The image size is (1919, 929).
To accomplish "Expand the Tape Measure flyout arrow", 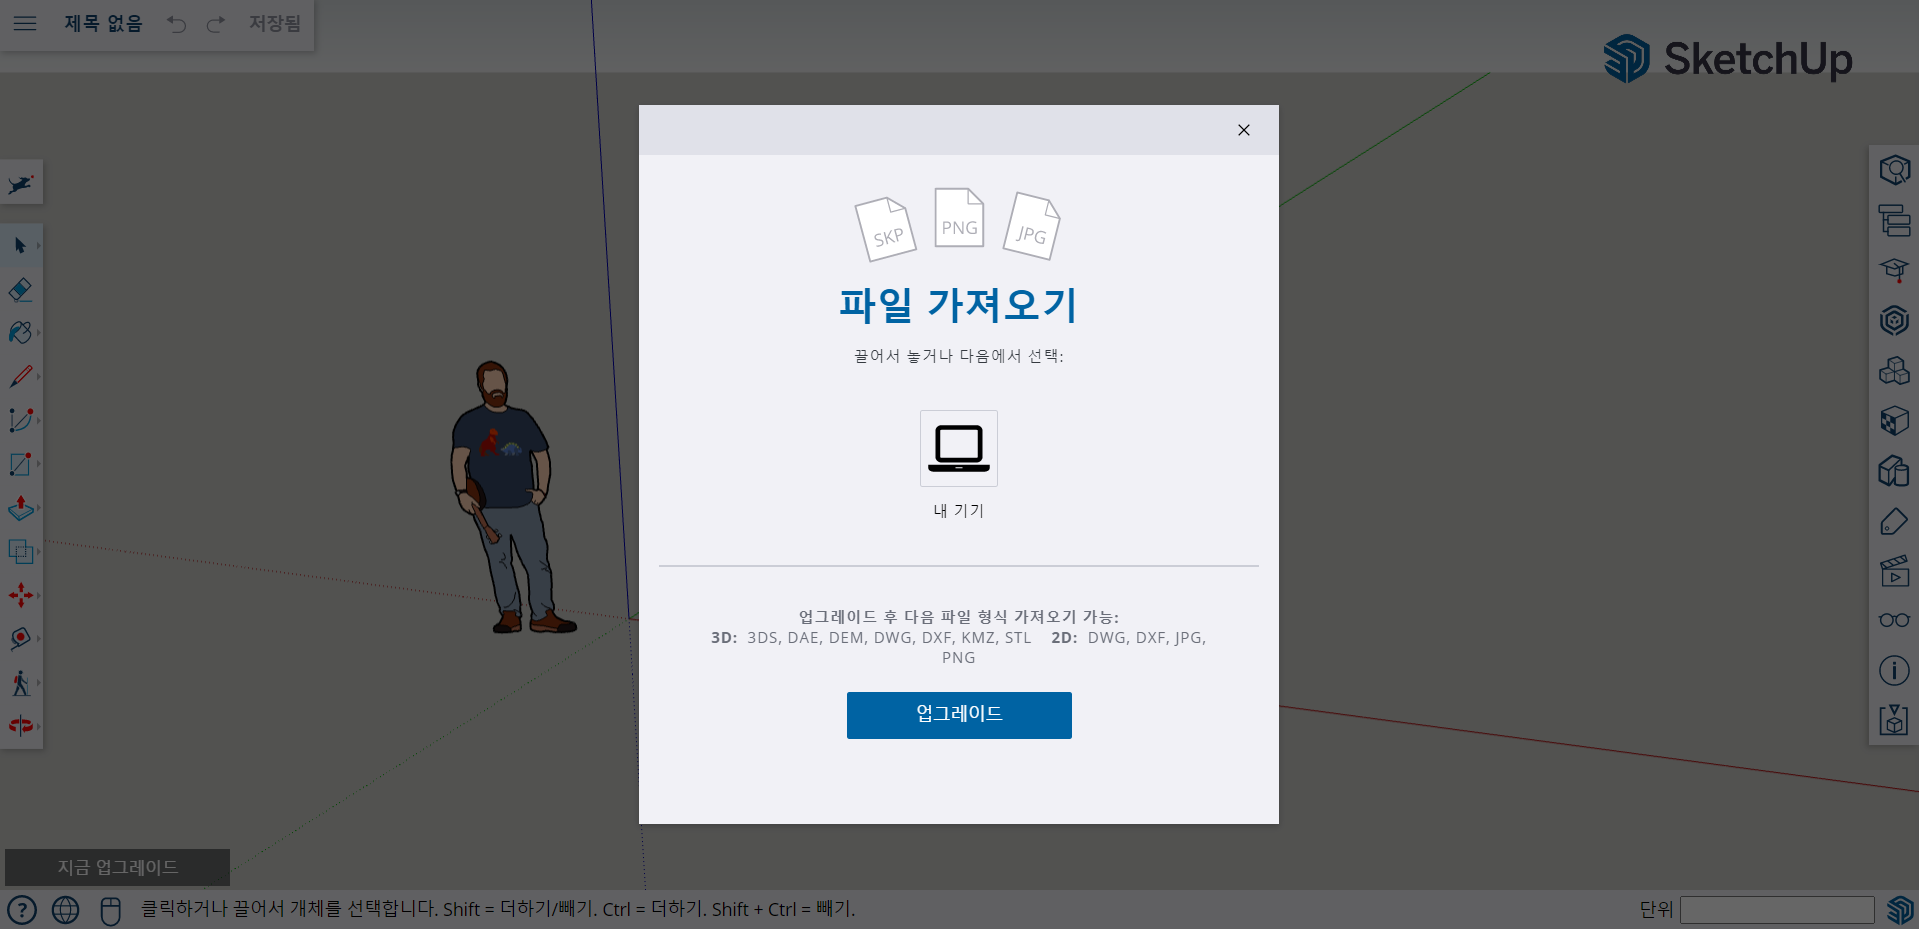I will 39,639.
